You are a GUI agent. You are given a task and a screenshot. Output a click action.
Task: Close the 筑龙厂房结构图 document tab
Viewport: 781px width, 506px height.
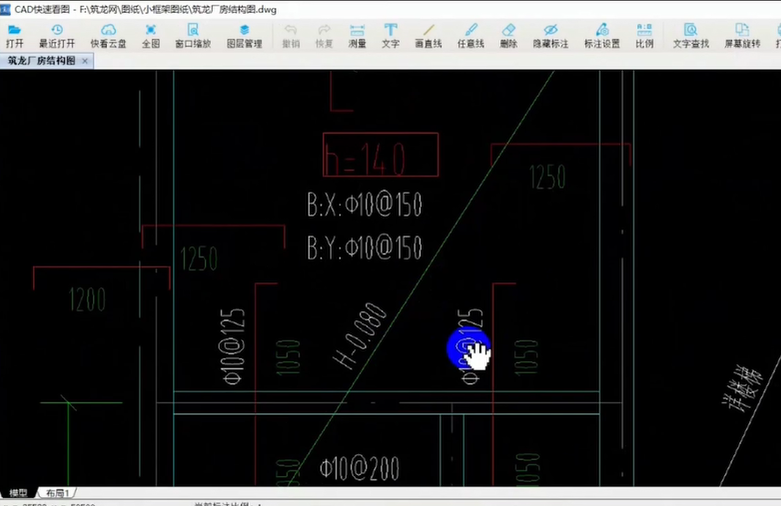click(x=85, y=61)
